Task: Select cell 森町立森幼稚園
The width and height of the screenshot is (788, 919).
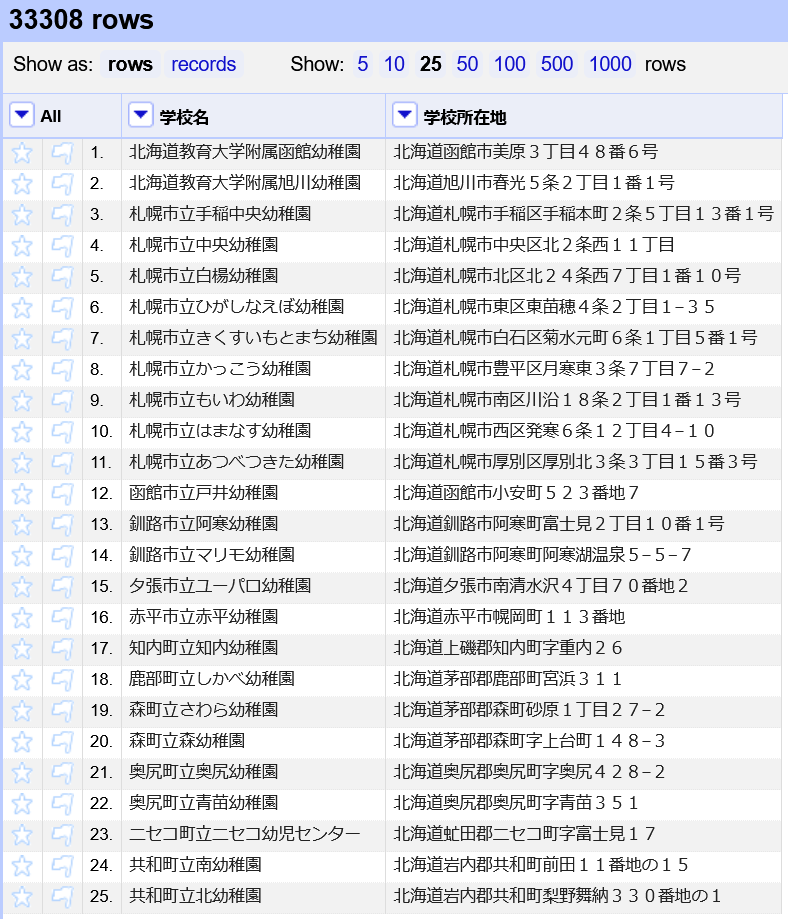Action: (x=253, y=743)
